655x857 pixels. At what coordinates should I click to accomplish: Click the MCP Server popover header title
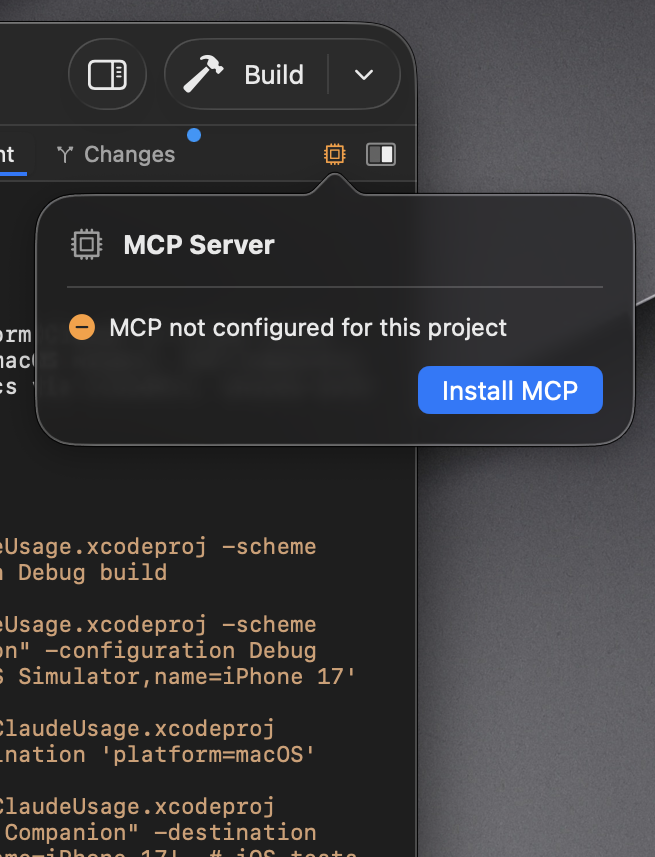[x=196, y=243]
